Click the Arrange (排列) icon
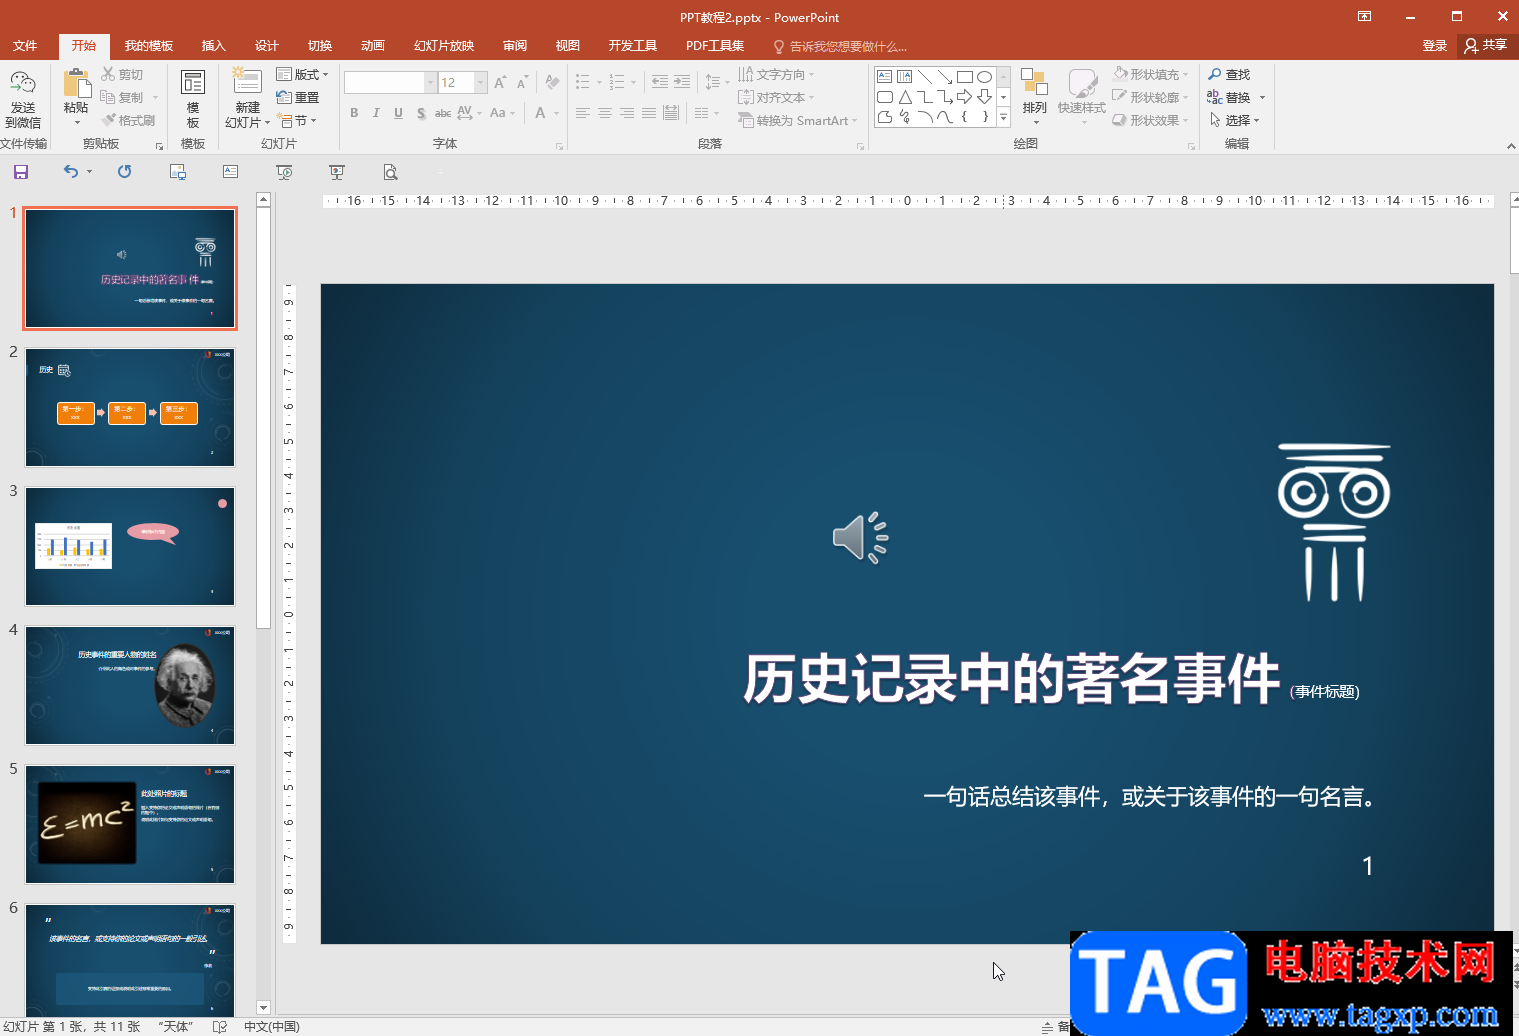The image size is (1519, 1036). [x=1034, y=83]
